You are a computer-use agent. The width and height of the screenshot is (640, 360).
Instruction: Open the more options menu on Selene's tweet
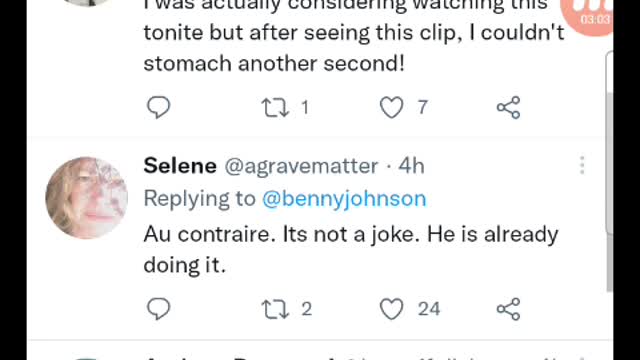click(x=582, y=165)
